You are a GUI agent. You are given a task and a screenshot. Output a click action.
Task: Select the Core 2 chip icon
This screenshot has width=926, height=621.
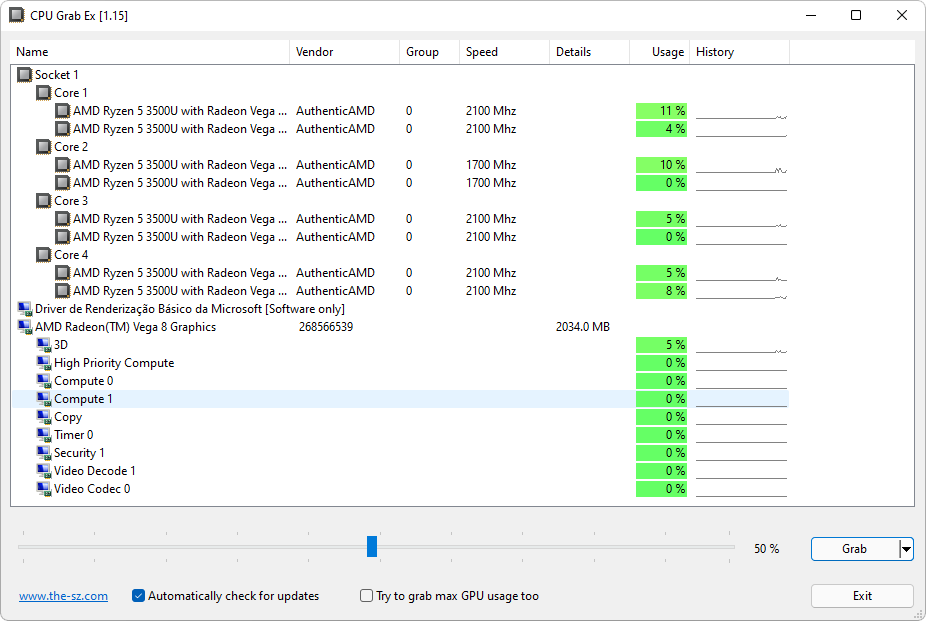[x=44, y=147]
